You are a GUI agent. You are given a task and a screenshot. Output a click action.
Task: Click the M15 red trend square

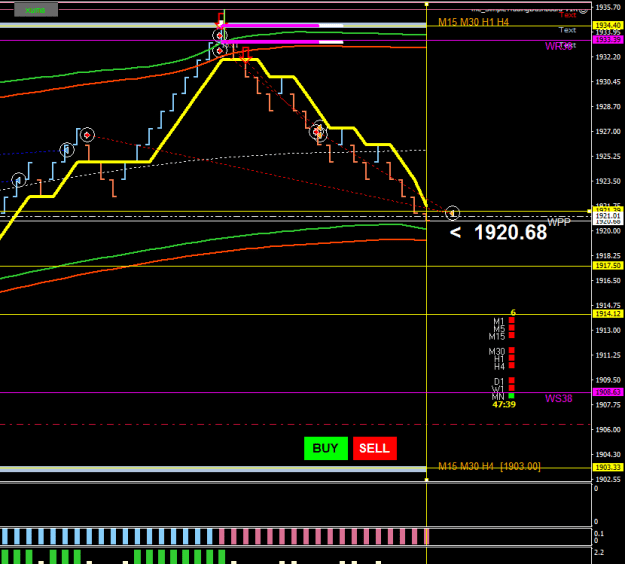tap(512, 335)
